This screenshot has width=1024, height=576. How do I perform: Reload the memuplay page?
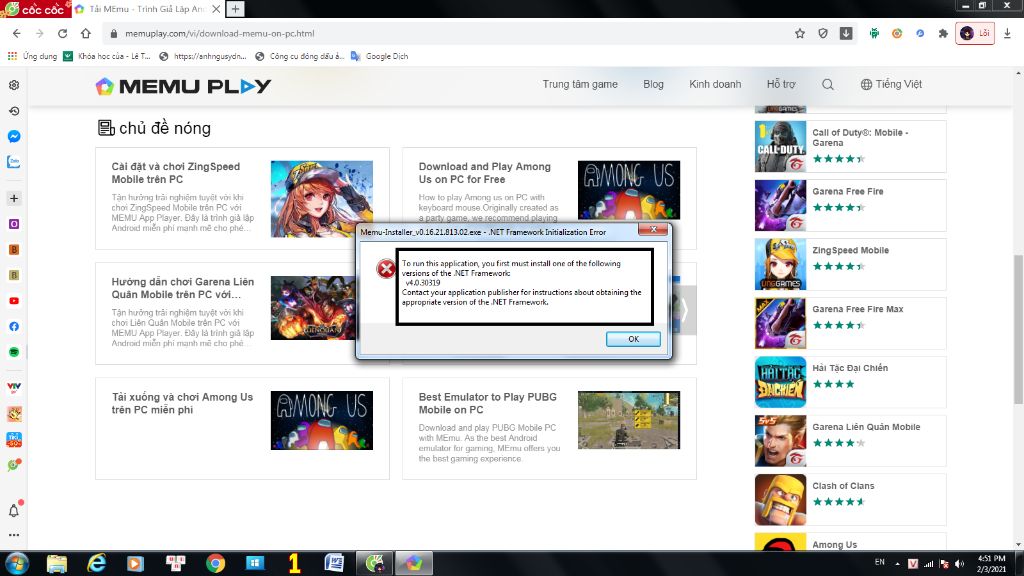coord(62,33)
